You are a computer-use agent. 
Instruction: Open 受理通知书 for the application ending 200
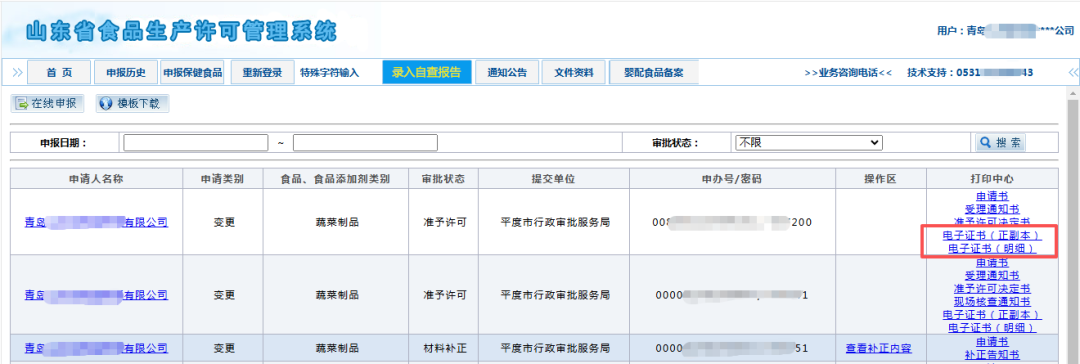[x=992, y=209]
